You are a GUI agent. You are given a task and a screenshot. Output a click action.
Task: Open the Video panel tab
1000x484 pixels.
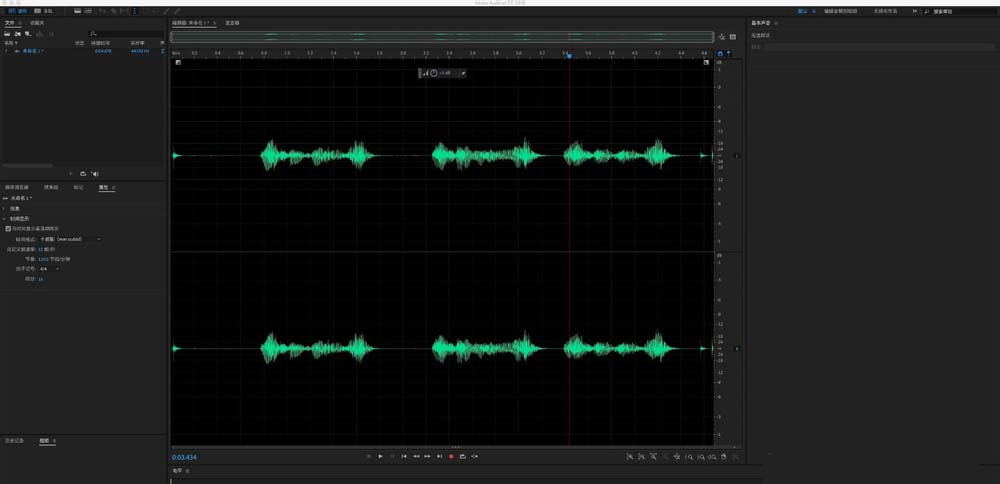pos(44,441)
